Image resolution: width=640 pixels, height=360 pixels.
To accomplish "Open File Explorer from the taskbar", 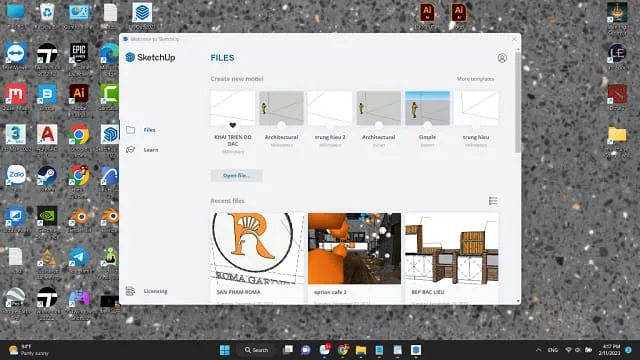I will pos(361,350).
